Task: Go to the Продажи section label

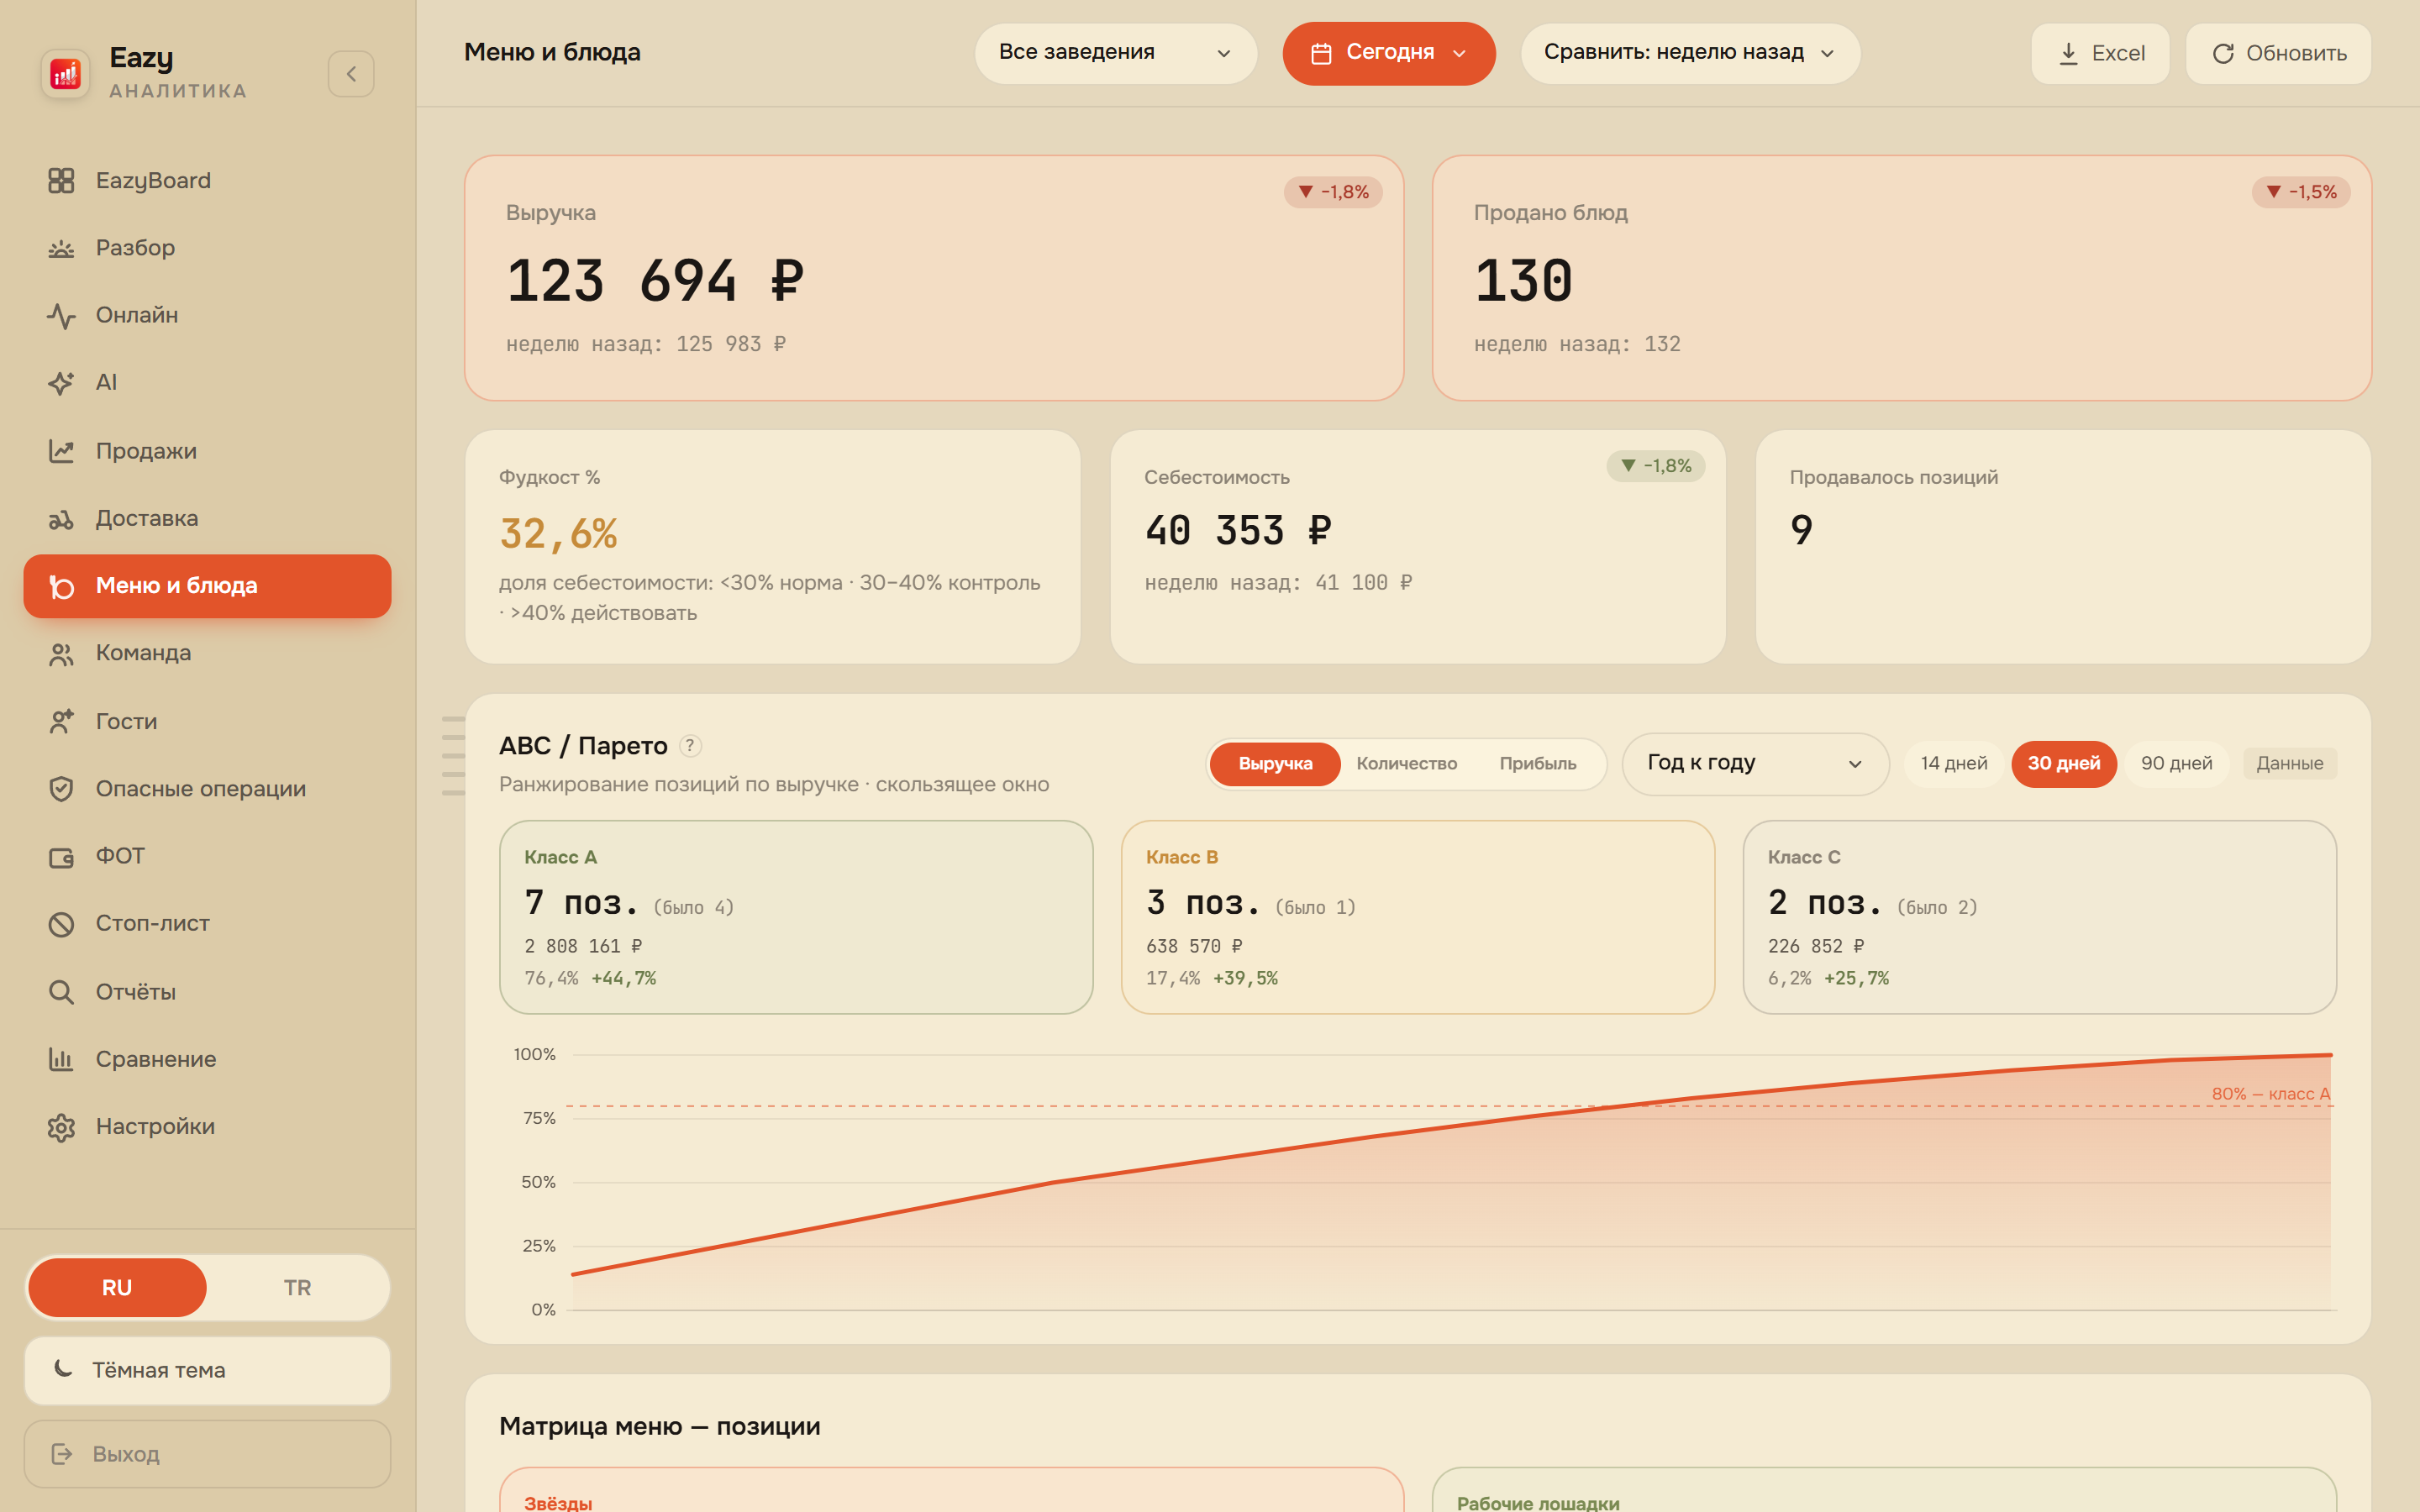Action: [146, 451]
